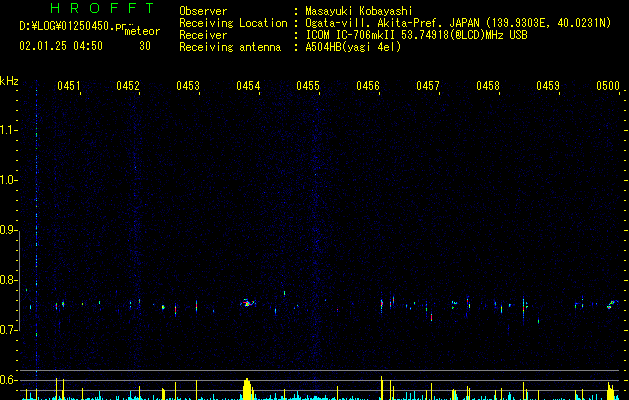Viewport: 629px width, 400px height.
Task: Click the 0.7 kHz axis label
Action: (8, 330)
